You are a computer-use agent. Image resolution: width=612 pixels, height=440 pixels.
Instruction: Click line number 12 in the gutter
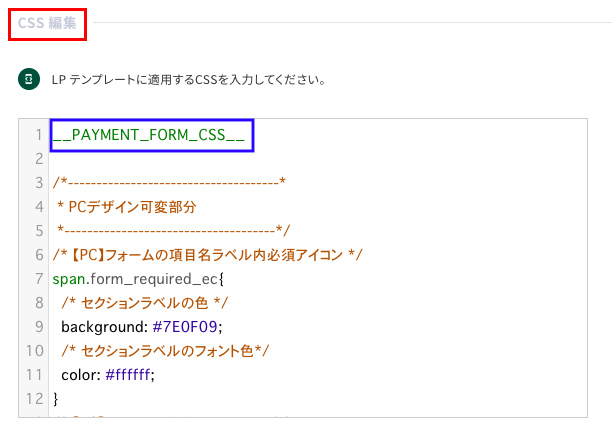(35, 399)
